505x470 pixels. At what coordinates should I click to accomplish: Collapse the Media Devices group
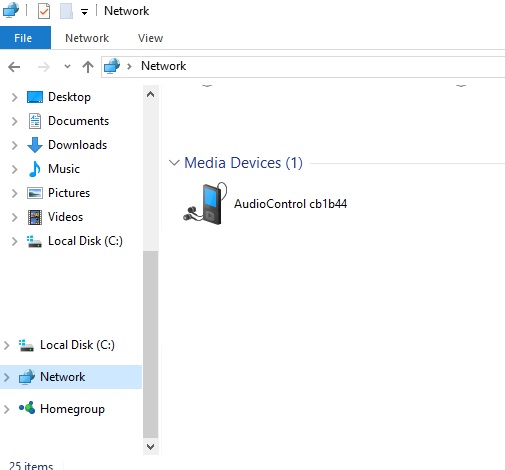click(174, 163)
